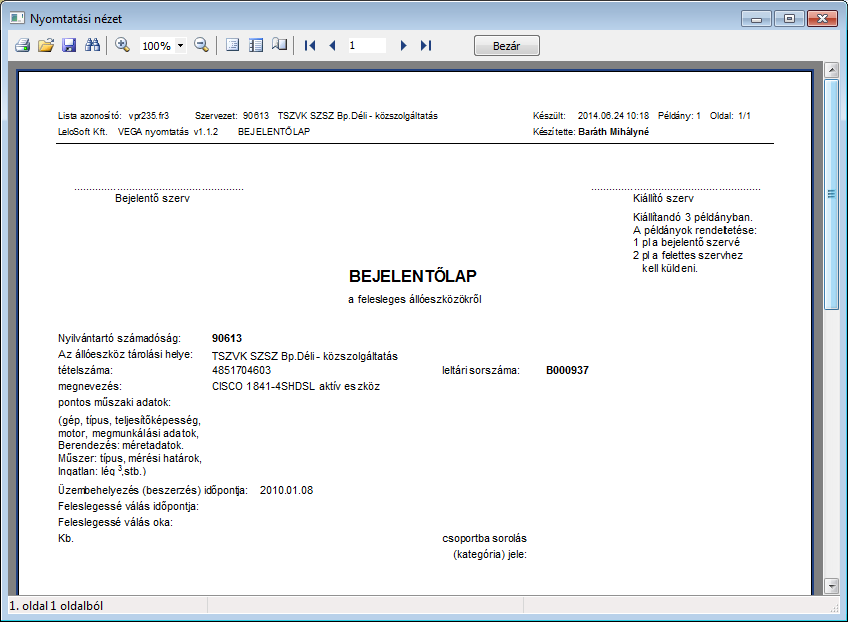Click the vertical scrollbar up arrow
This screenshot has height=622, width=848.
pyautogui.click(x=831, y=69)
